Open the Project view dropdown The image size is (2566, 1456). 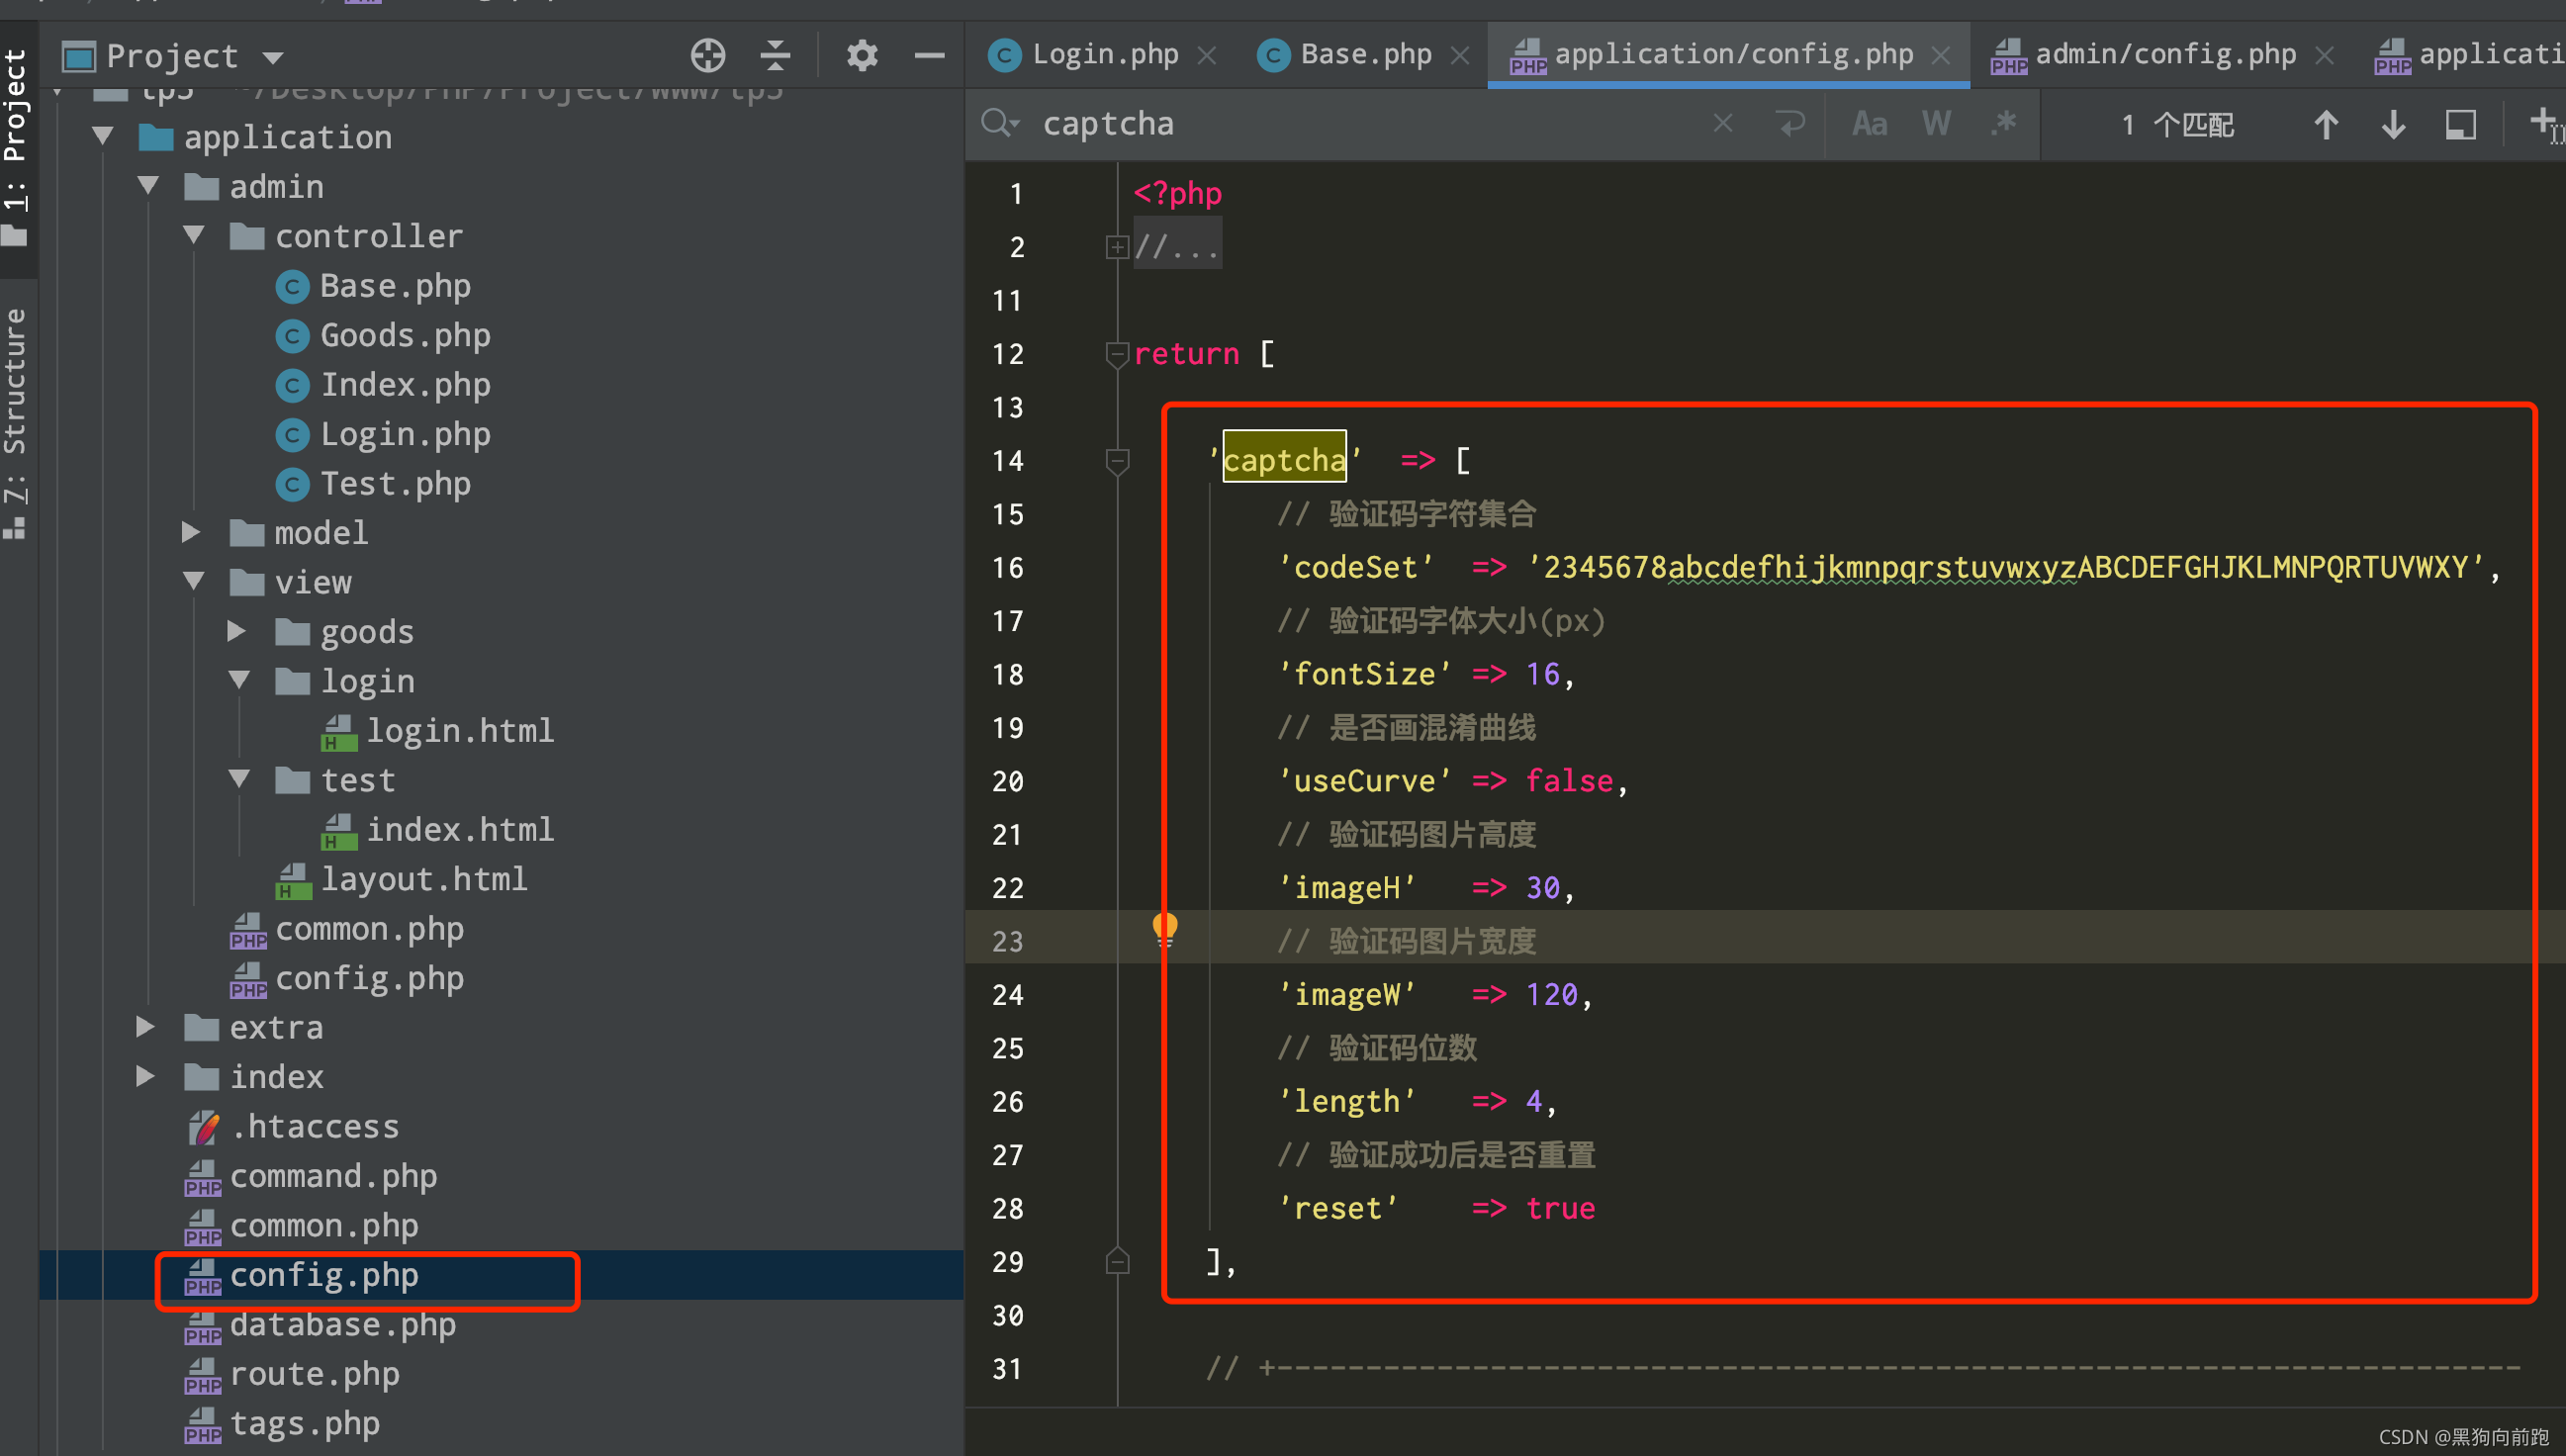pyautogui.click(x=273, y=58)
